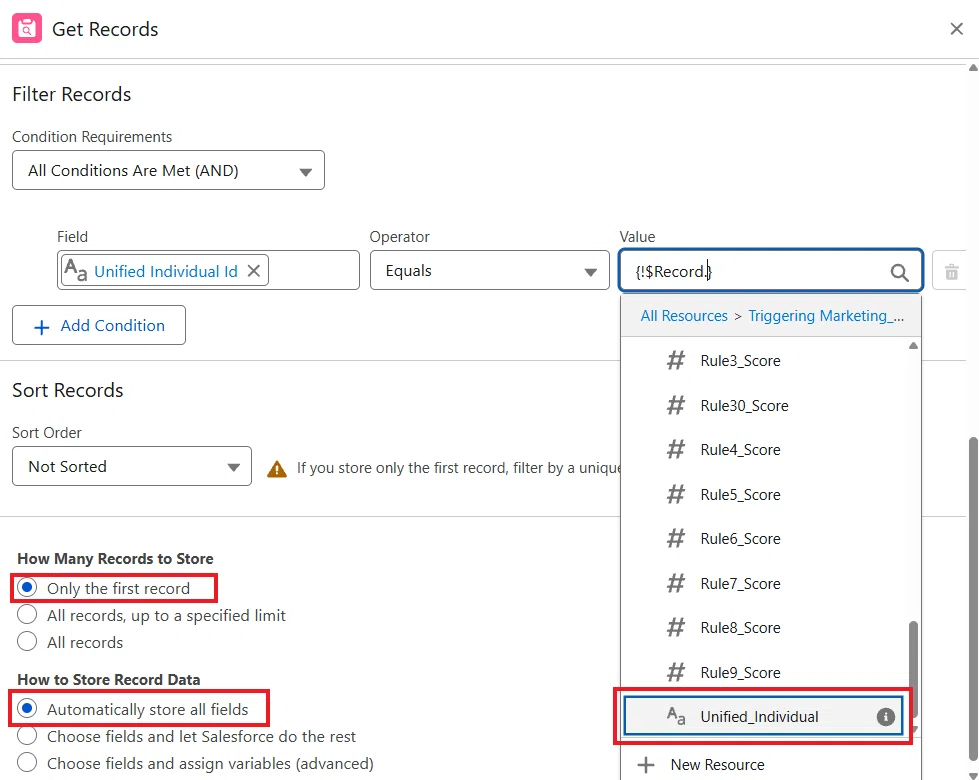Click the warning triangle icon by Sort Order
979x780 pixels.
[x=277, y=468]
